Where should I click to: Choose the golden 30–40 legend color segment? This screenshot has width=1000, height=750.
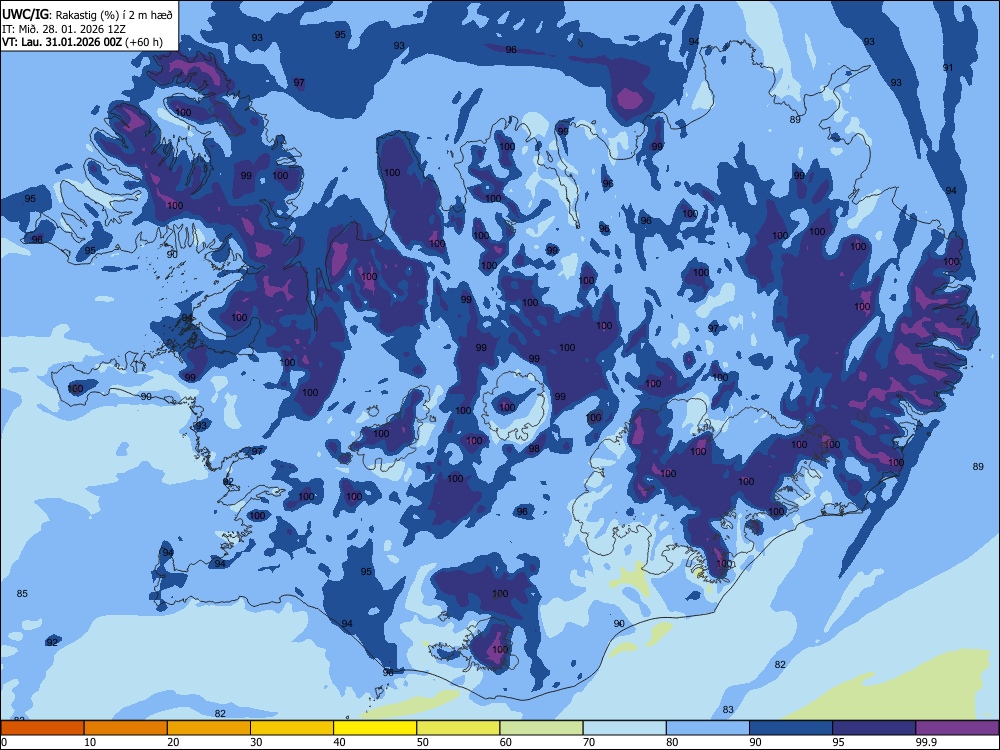tap(292, 728)
